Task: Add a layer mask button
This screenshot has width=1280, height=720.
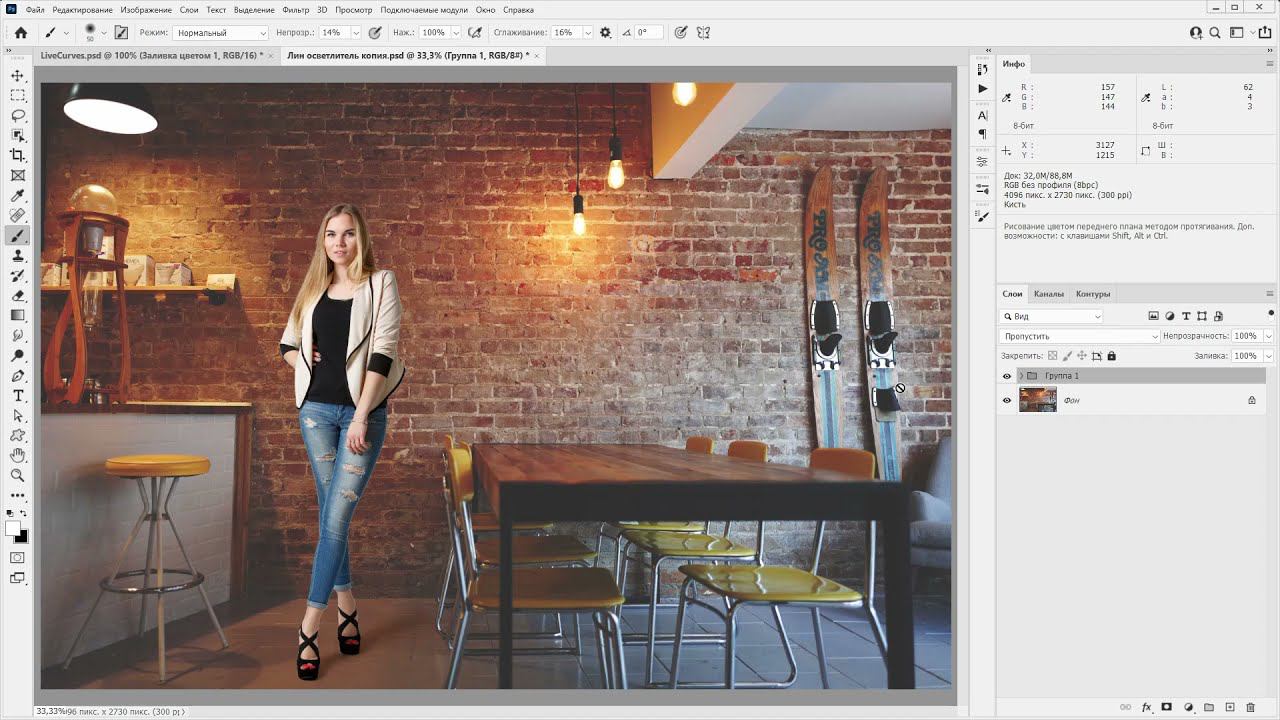Action: point(1166,707)
